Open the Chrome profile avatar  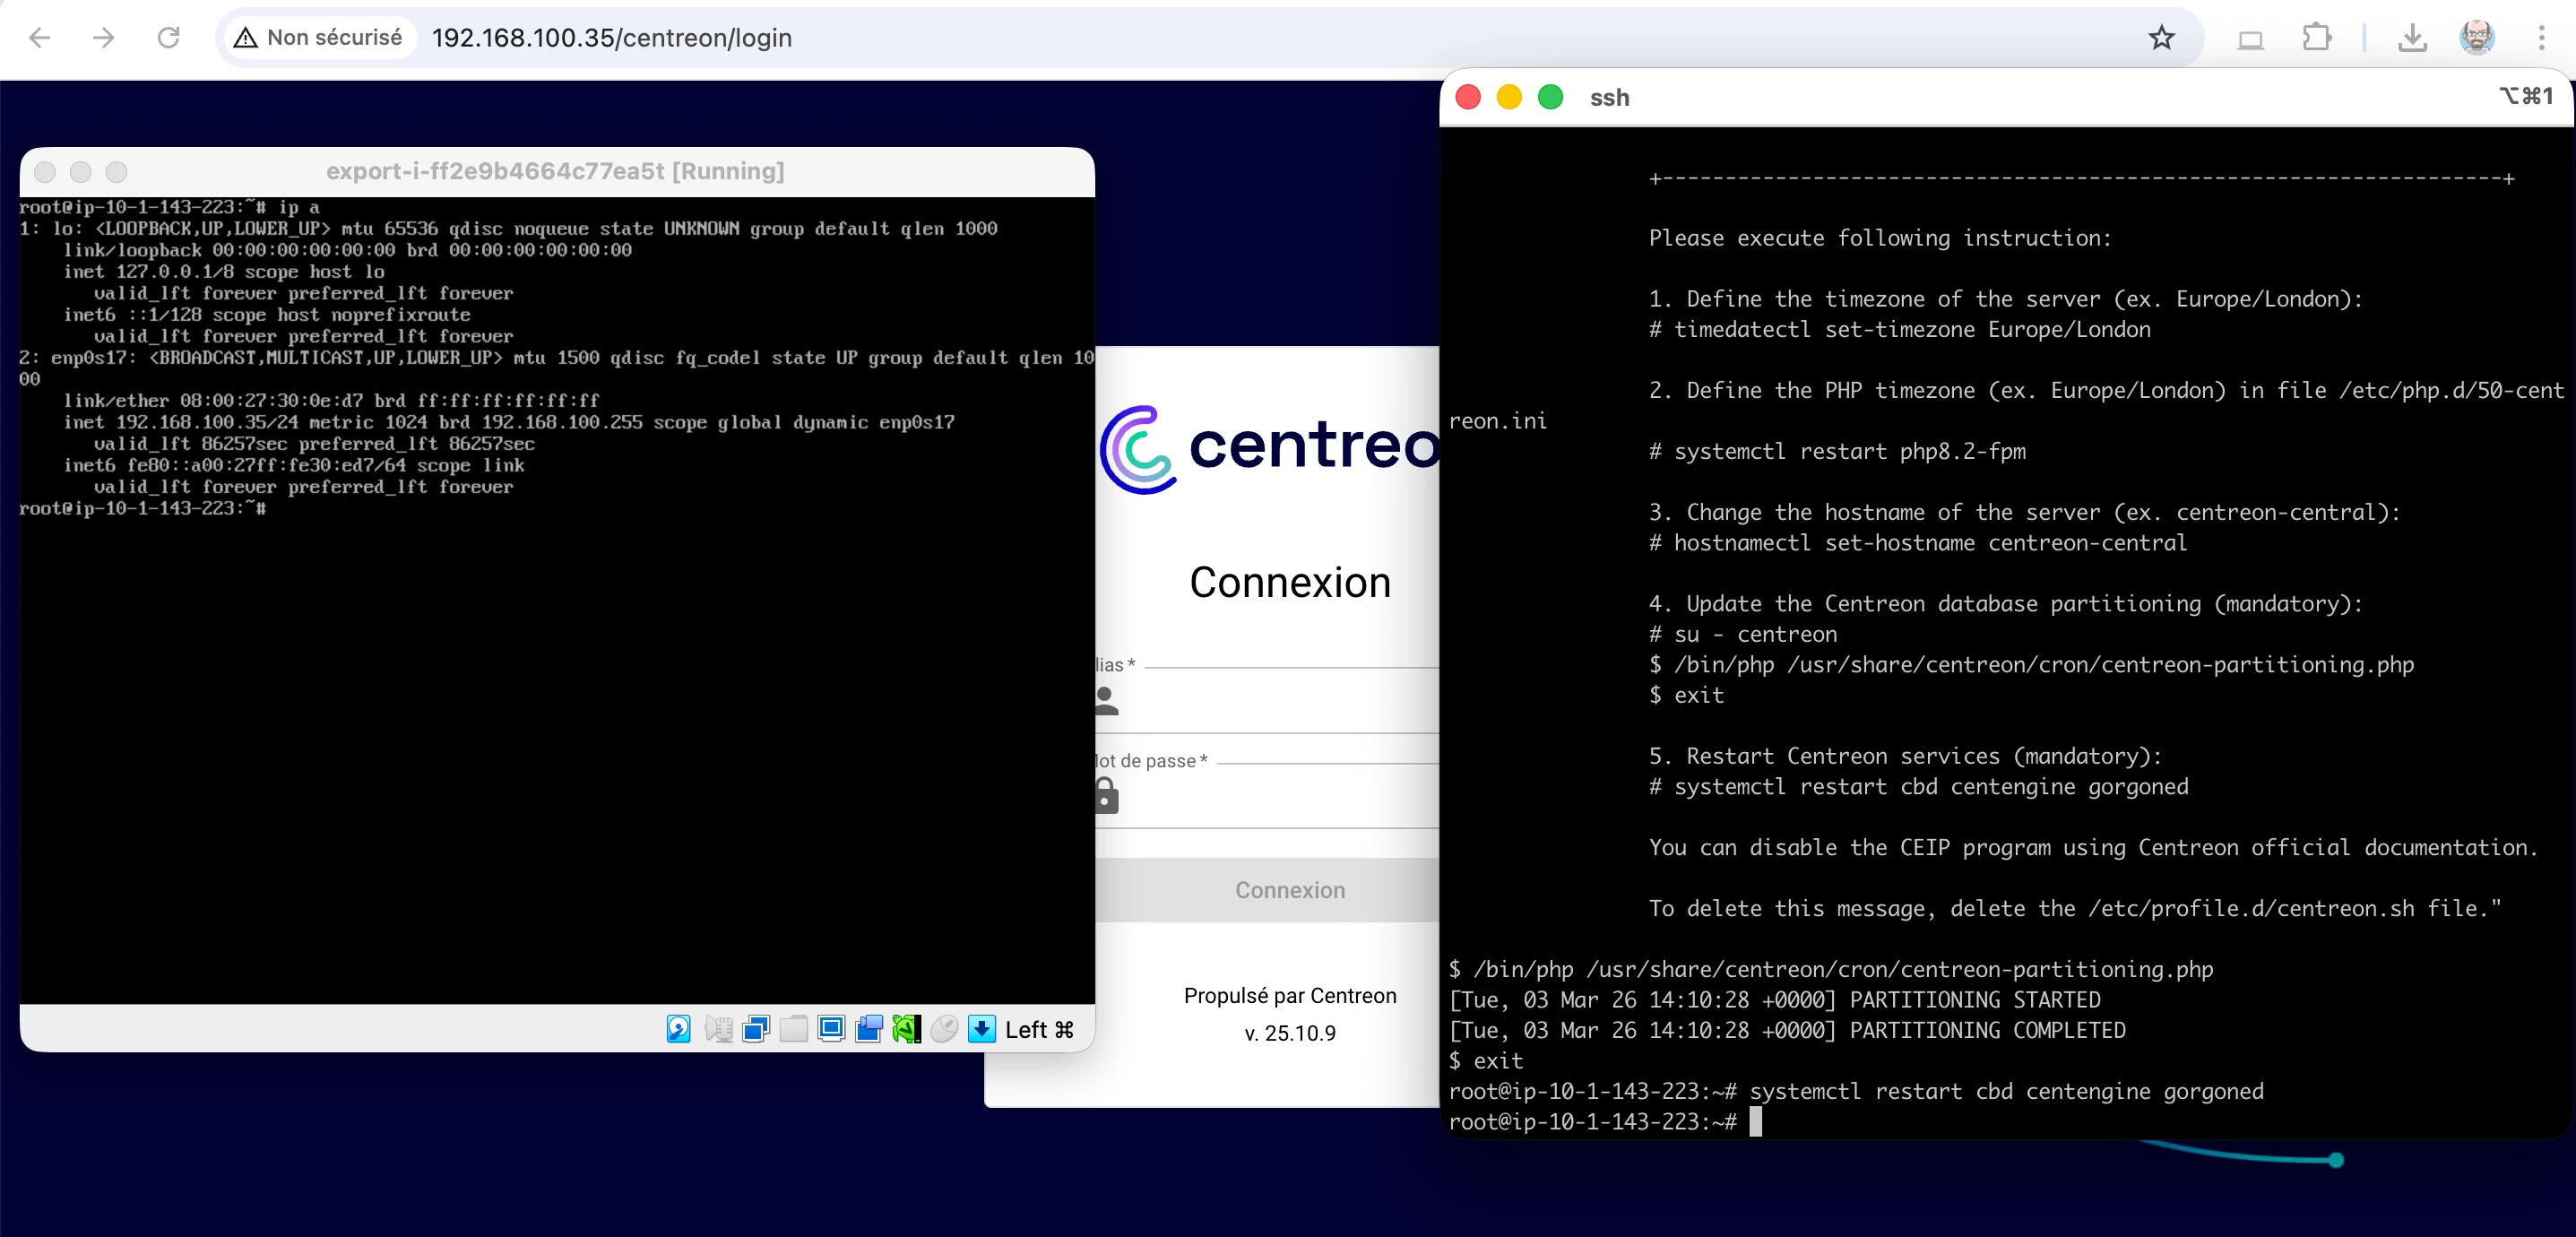2476,38
